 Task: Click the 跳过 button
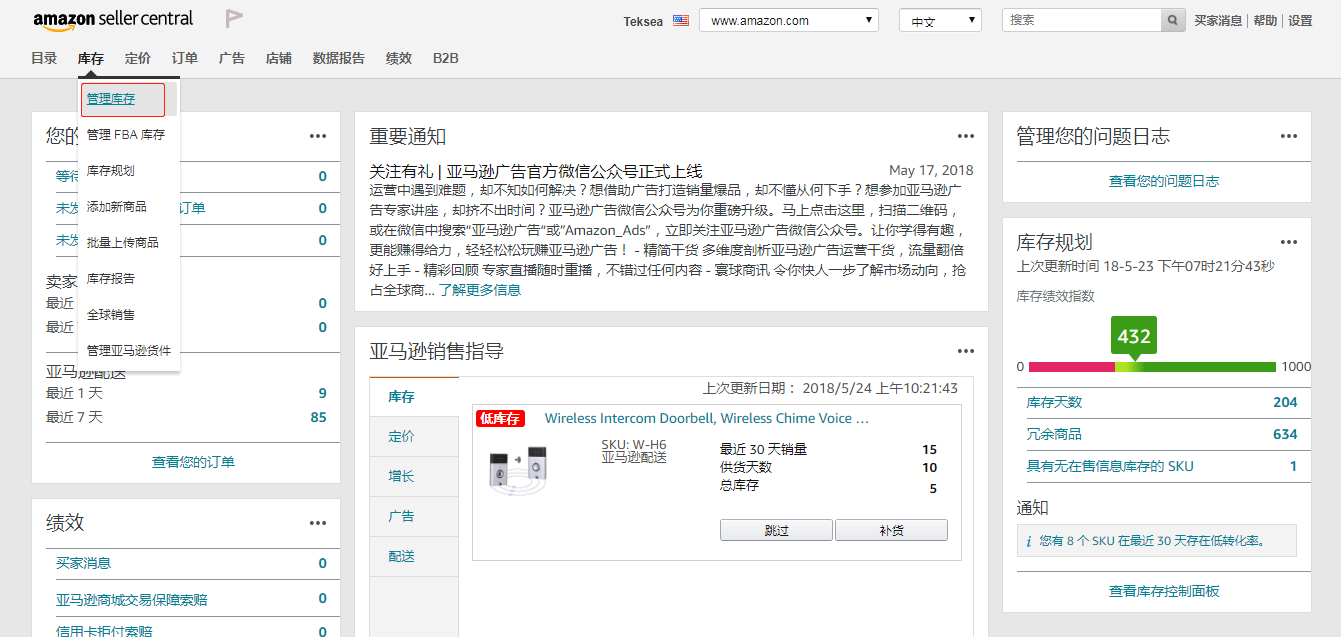coord(777,530)
